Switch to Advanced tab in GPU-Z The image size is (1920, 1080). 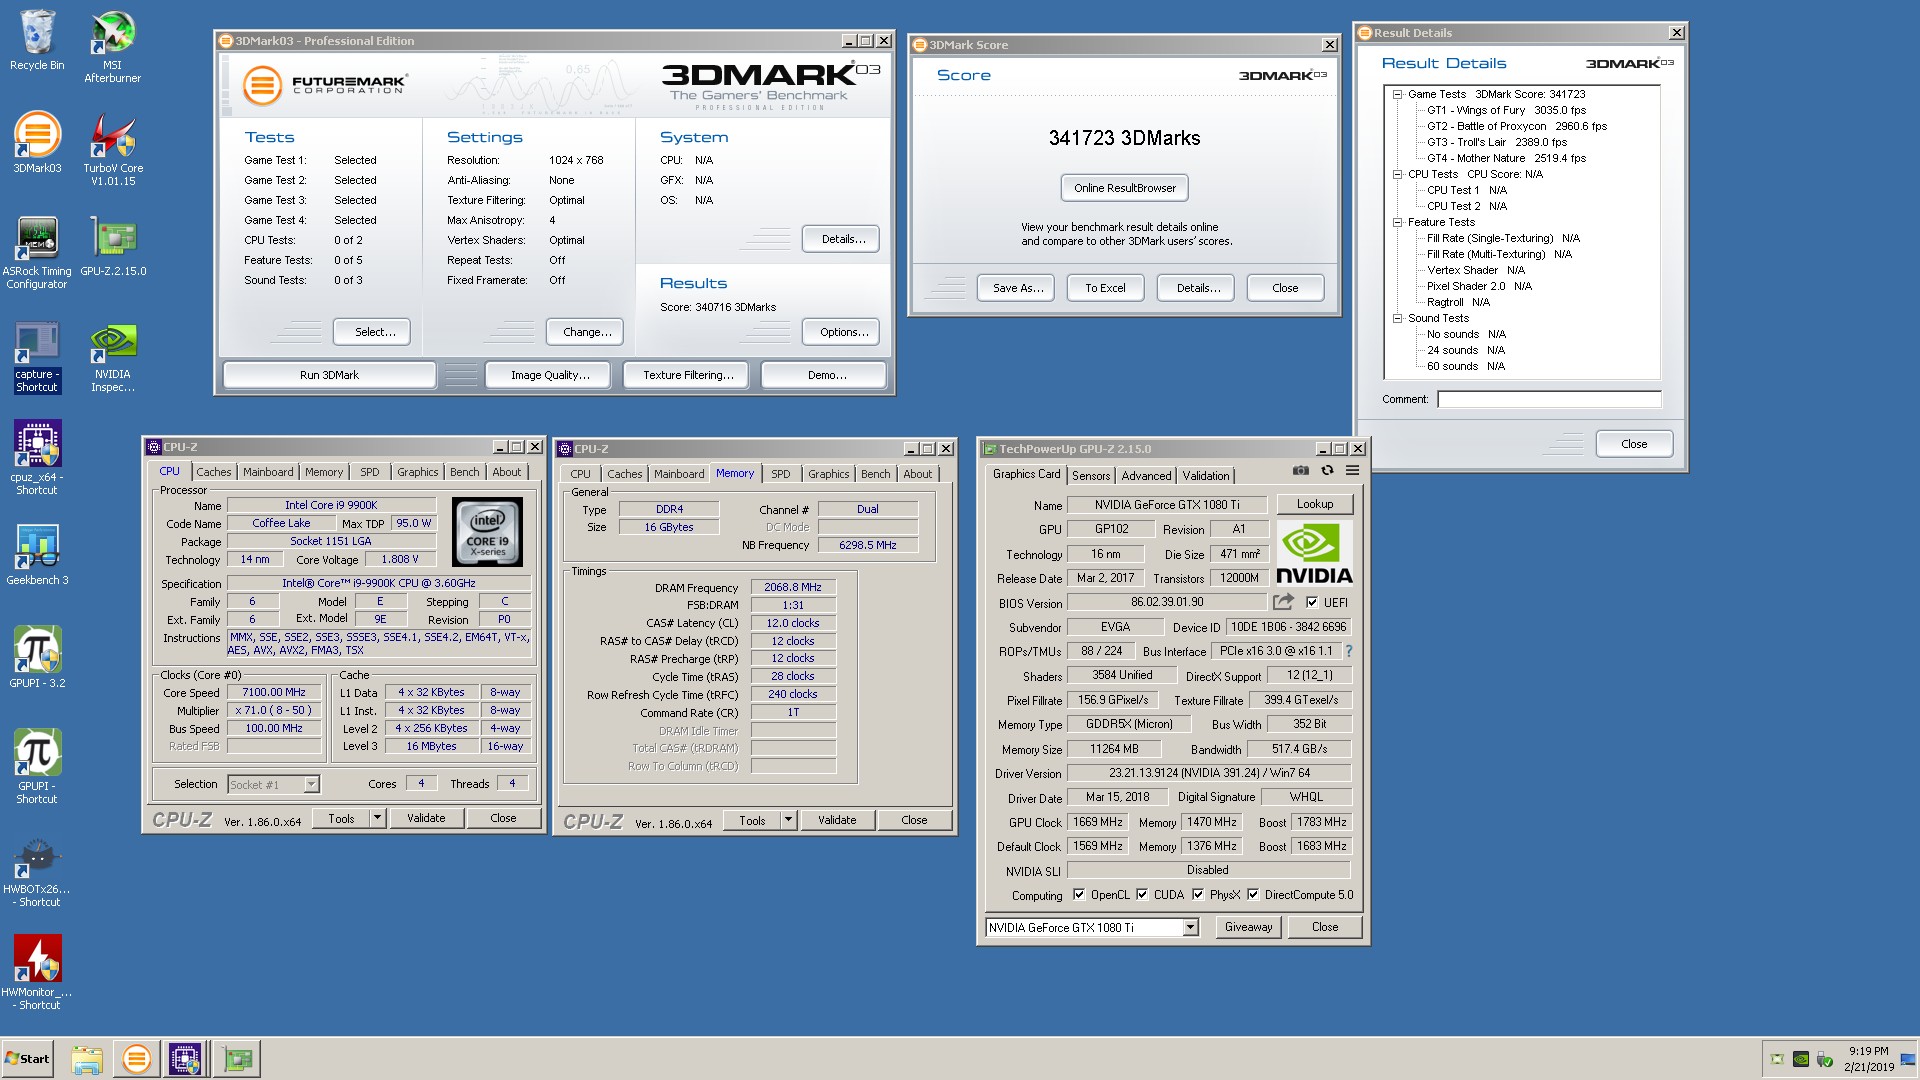click(1146, 476)
